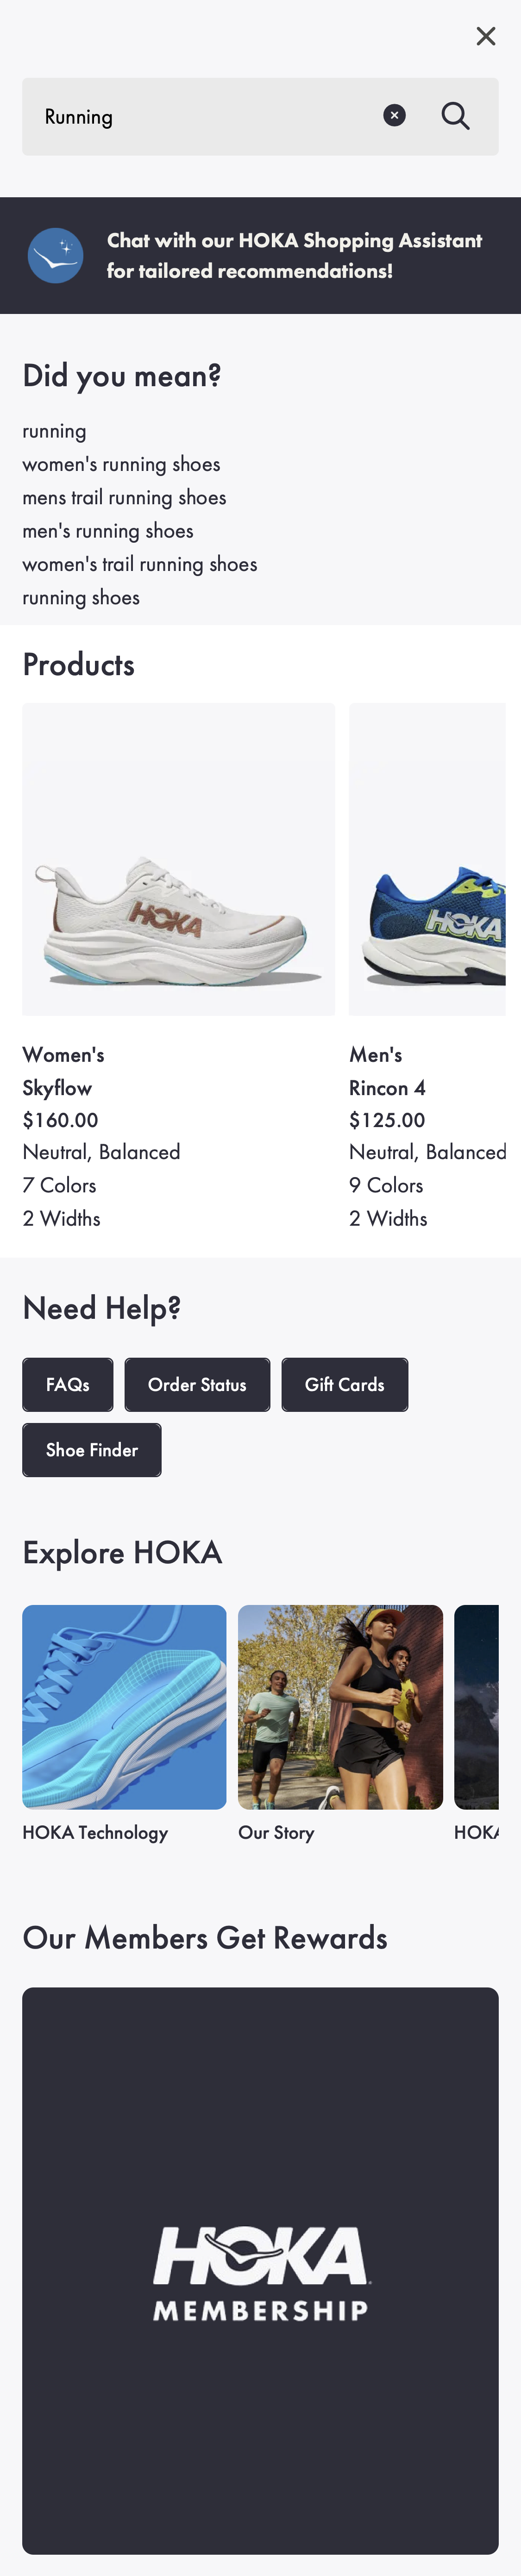Viewport: 521px width, 2576px height.
Task: Check your Order Status
Action: [x=197, y=1385]
